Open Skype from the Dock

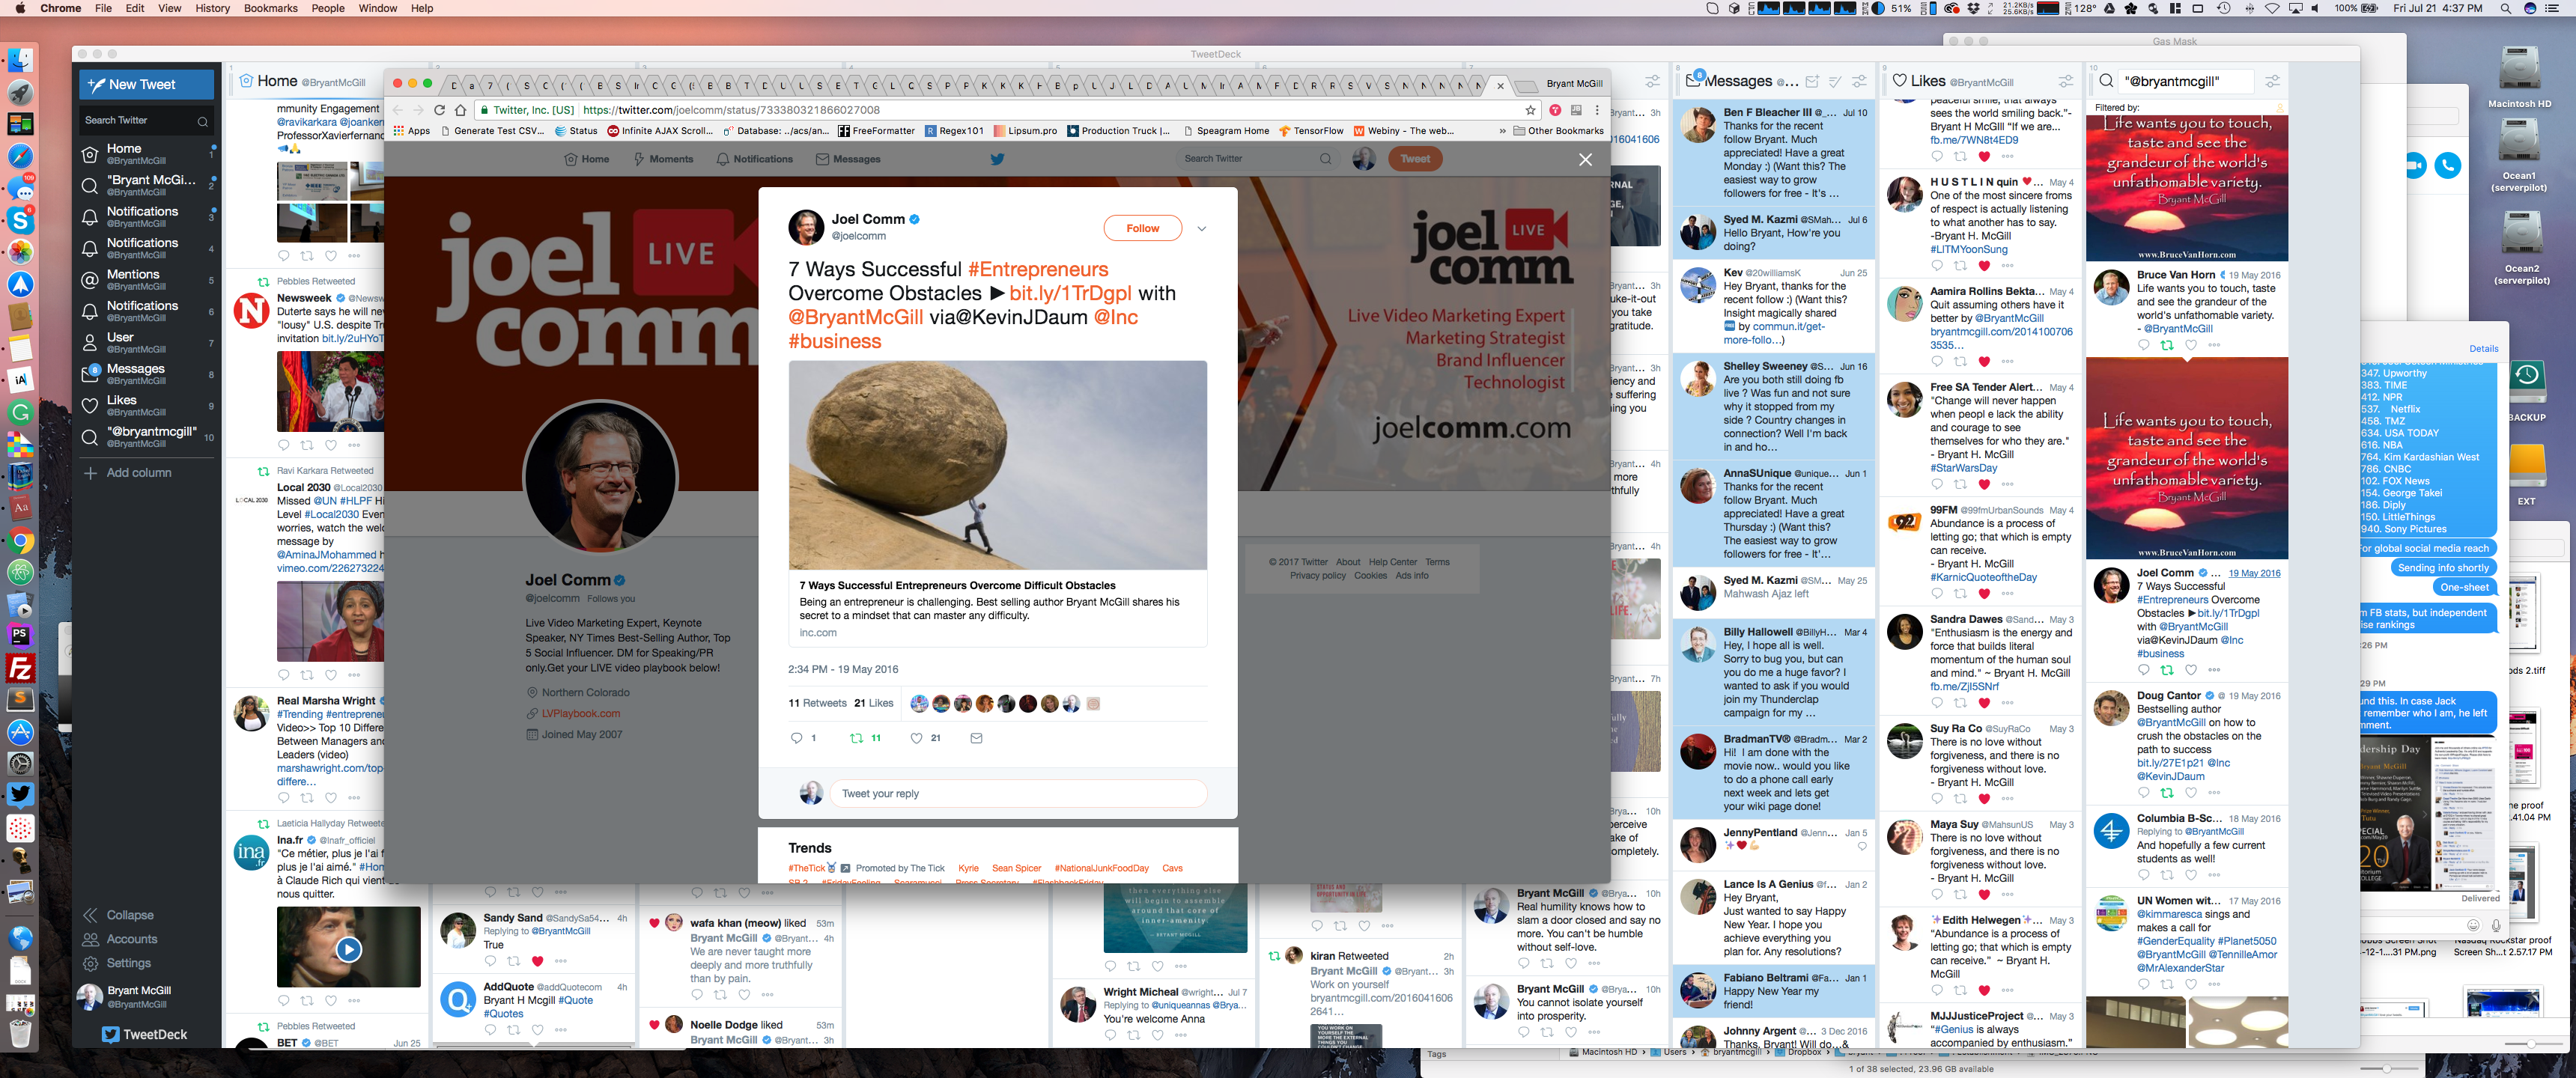coord(20,219)
